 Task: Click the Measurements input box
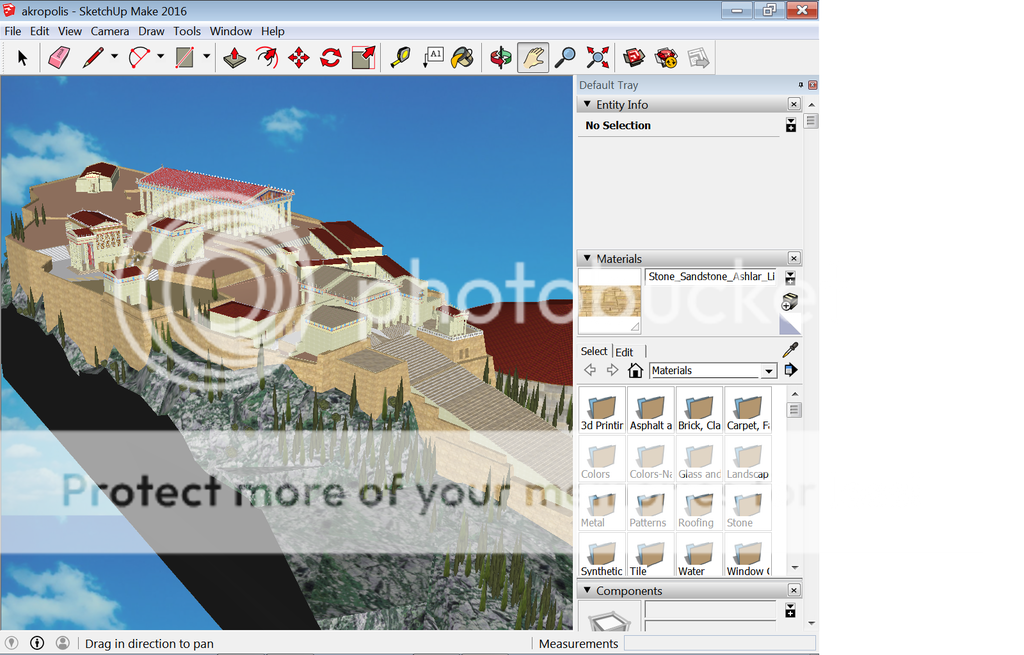coord(720,643)
